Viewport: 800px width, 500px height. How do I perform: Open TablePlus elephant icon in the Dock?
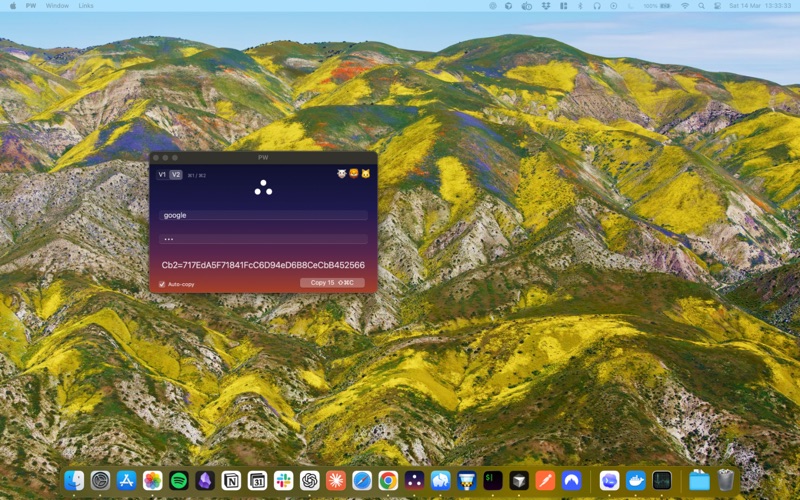tap(440, 481)
